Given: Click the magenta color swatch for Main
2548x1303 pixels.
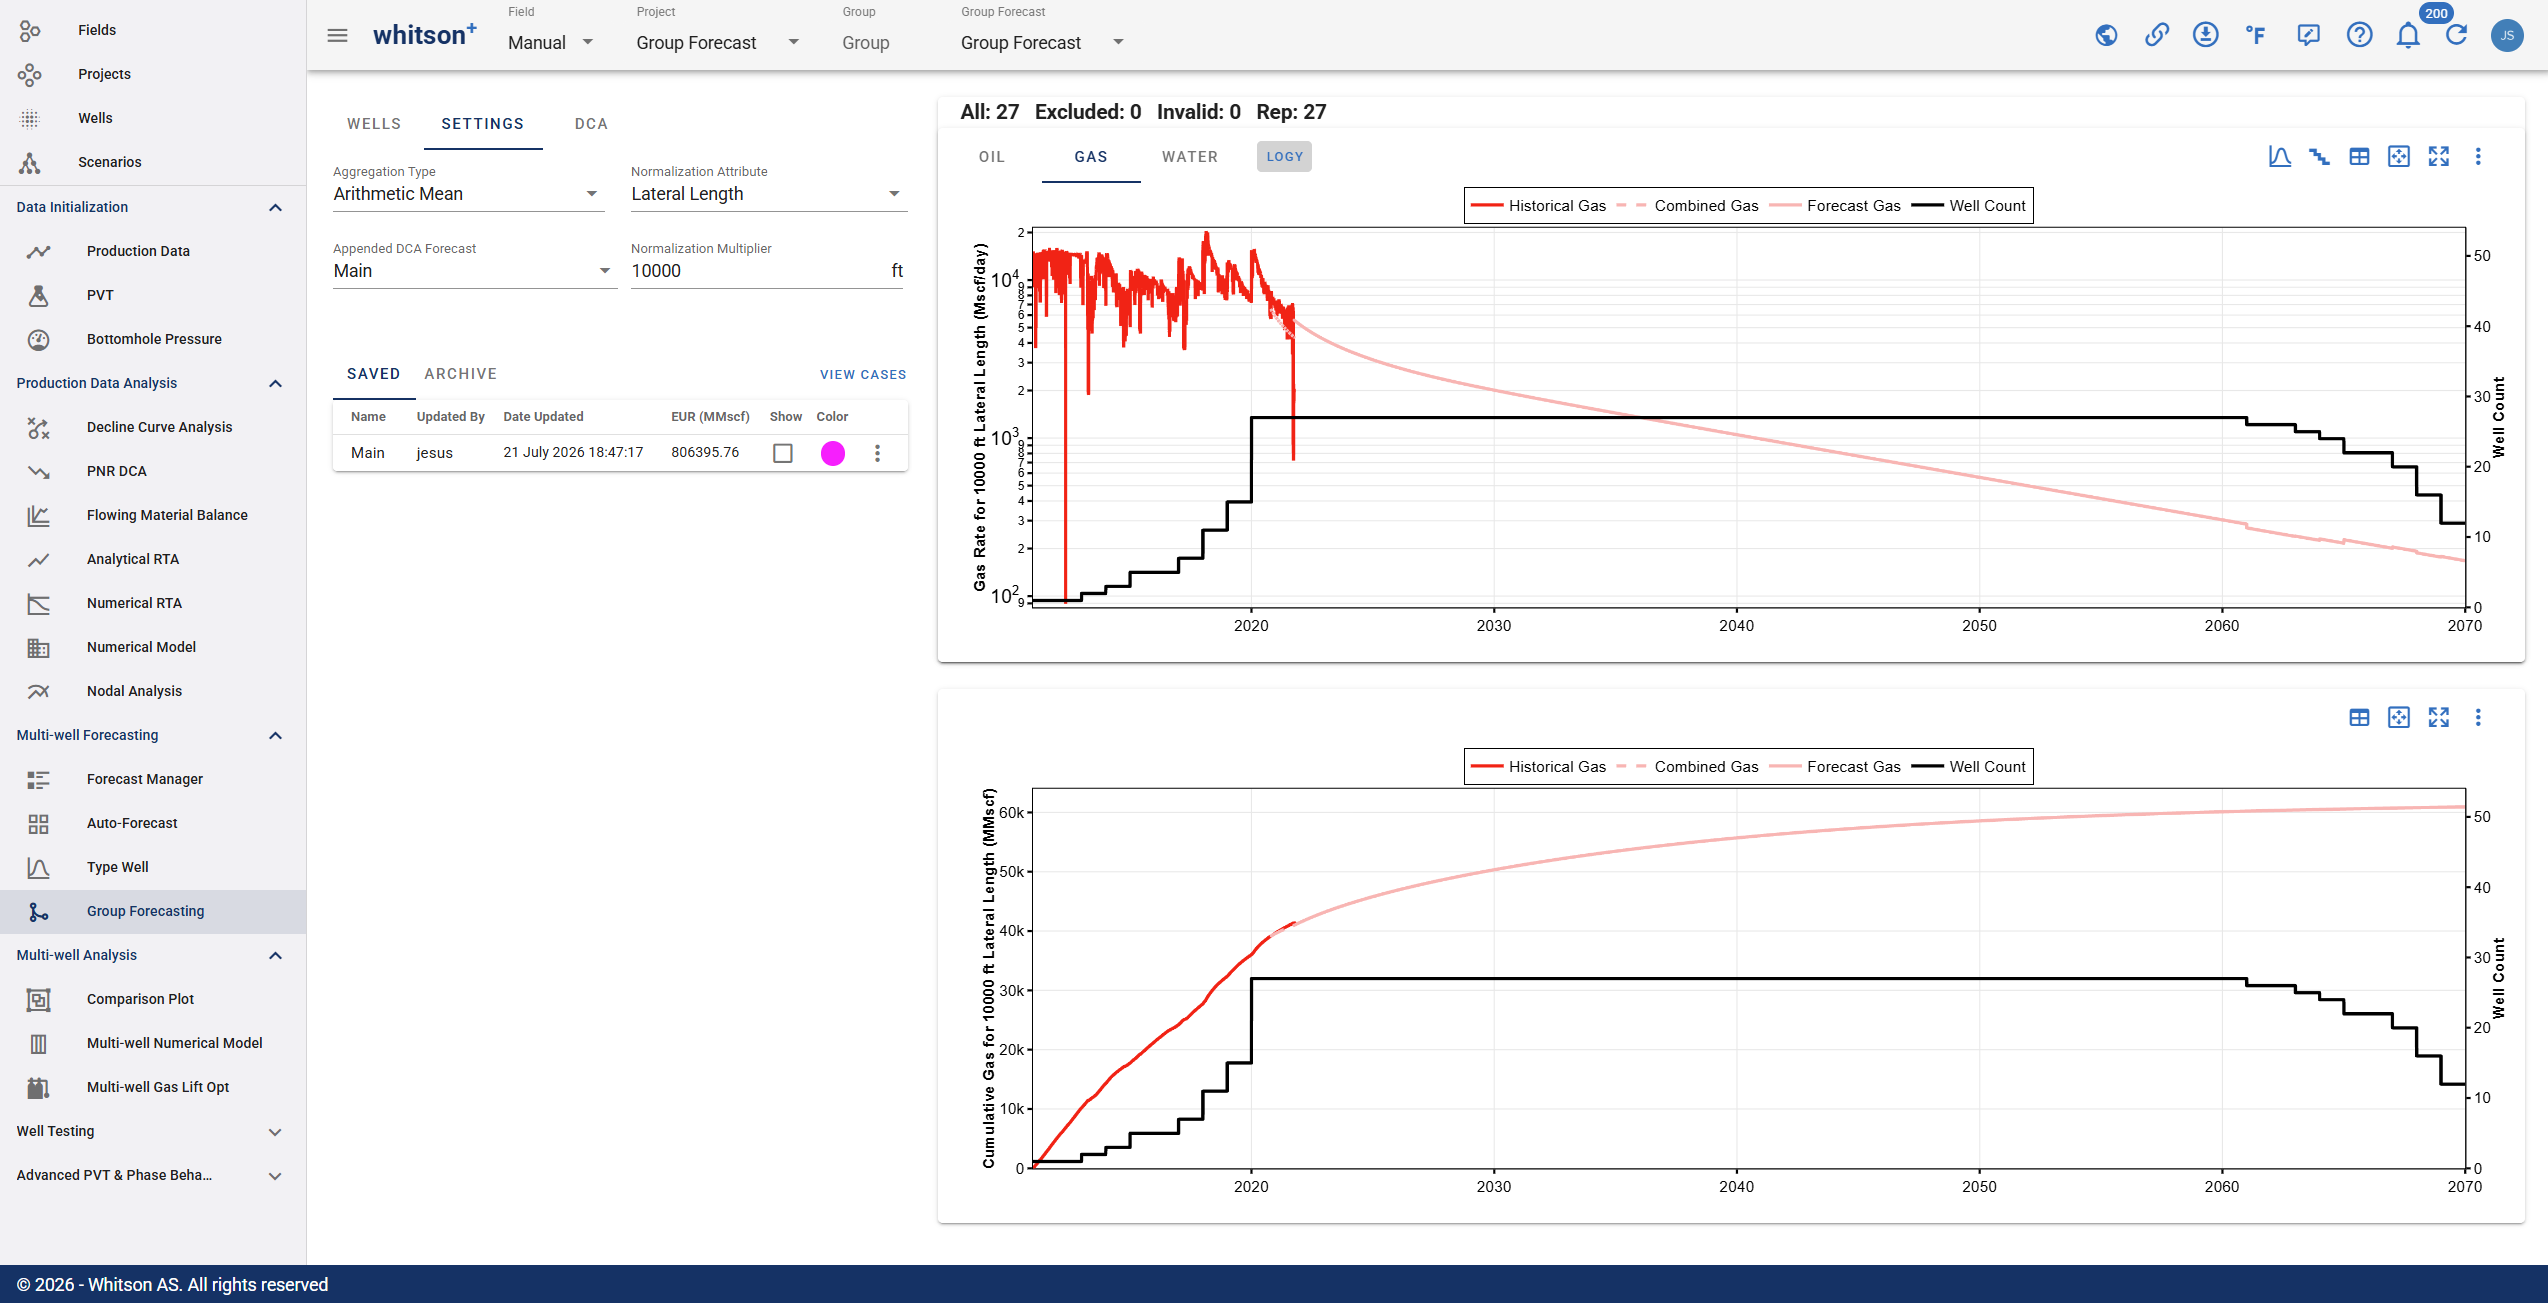Looking at the screenshot, I should [832, 453].
